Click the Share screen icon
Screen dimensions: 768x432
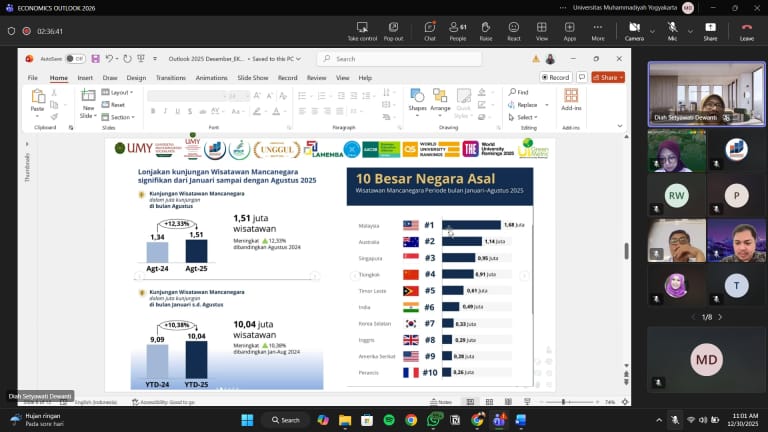point(710,31)
